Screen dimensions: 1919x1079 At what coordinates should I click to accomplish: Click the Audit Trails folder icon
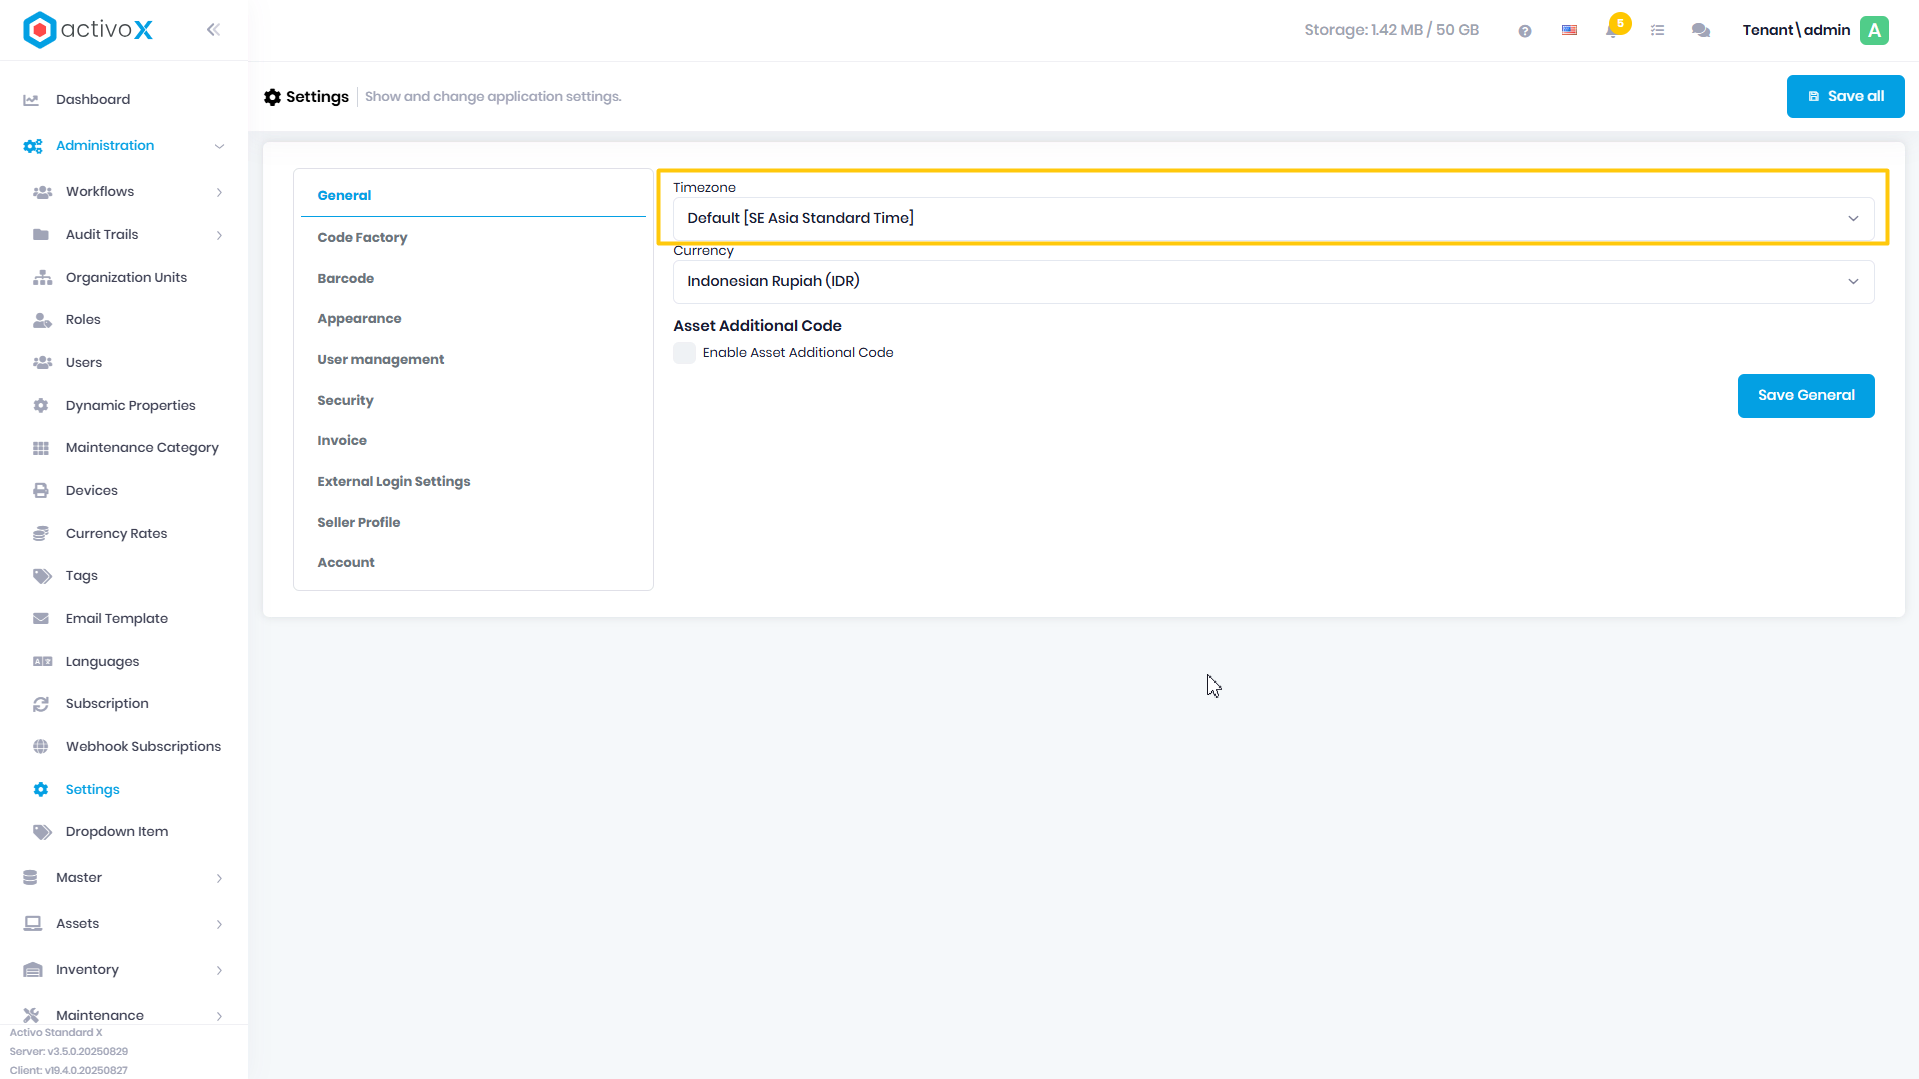pos(41,235)
